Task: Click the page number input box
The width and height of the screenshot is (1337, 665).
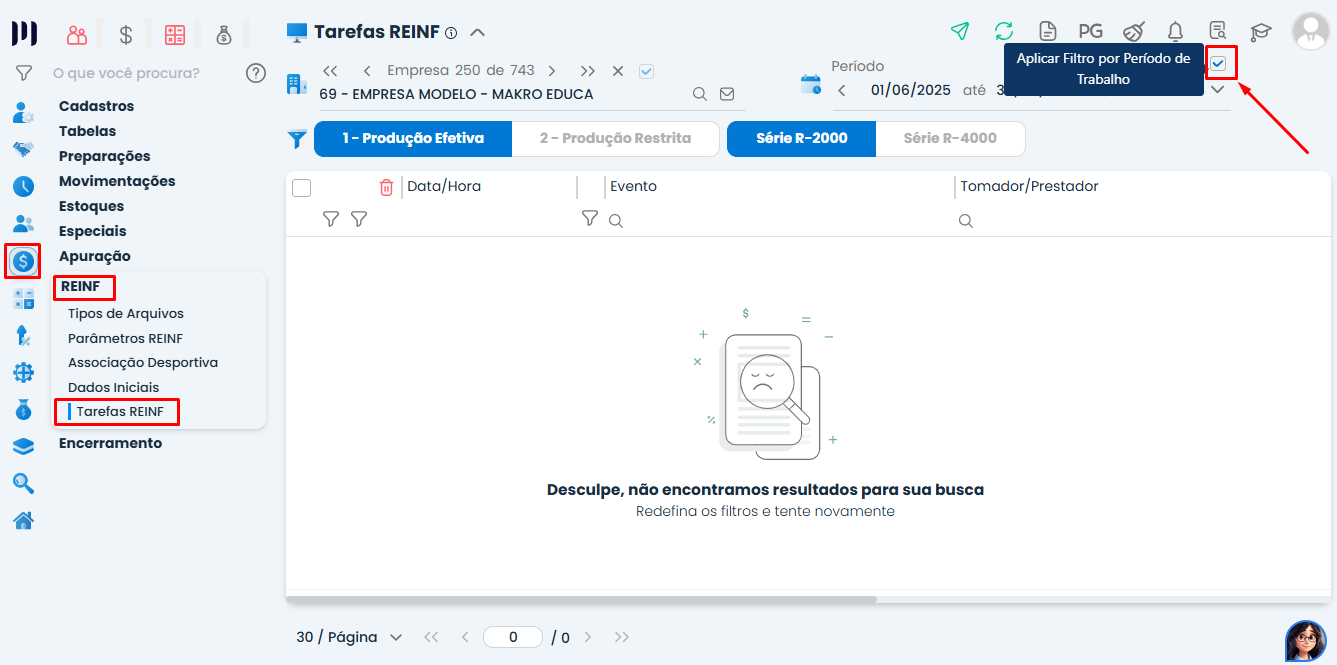Action: pyautogui.click(x=513, y=637)
